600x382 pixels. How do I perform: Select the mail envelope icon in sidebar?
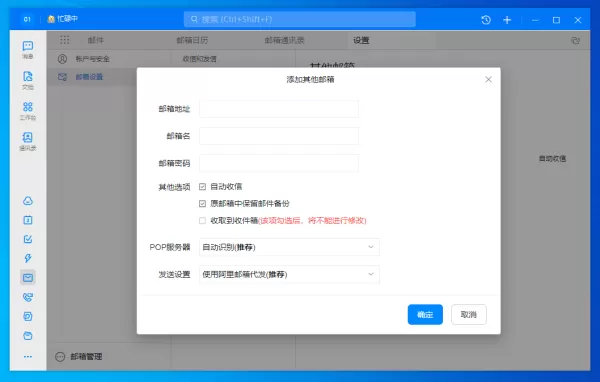[28, 278]
